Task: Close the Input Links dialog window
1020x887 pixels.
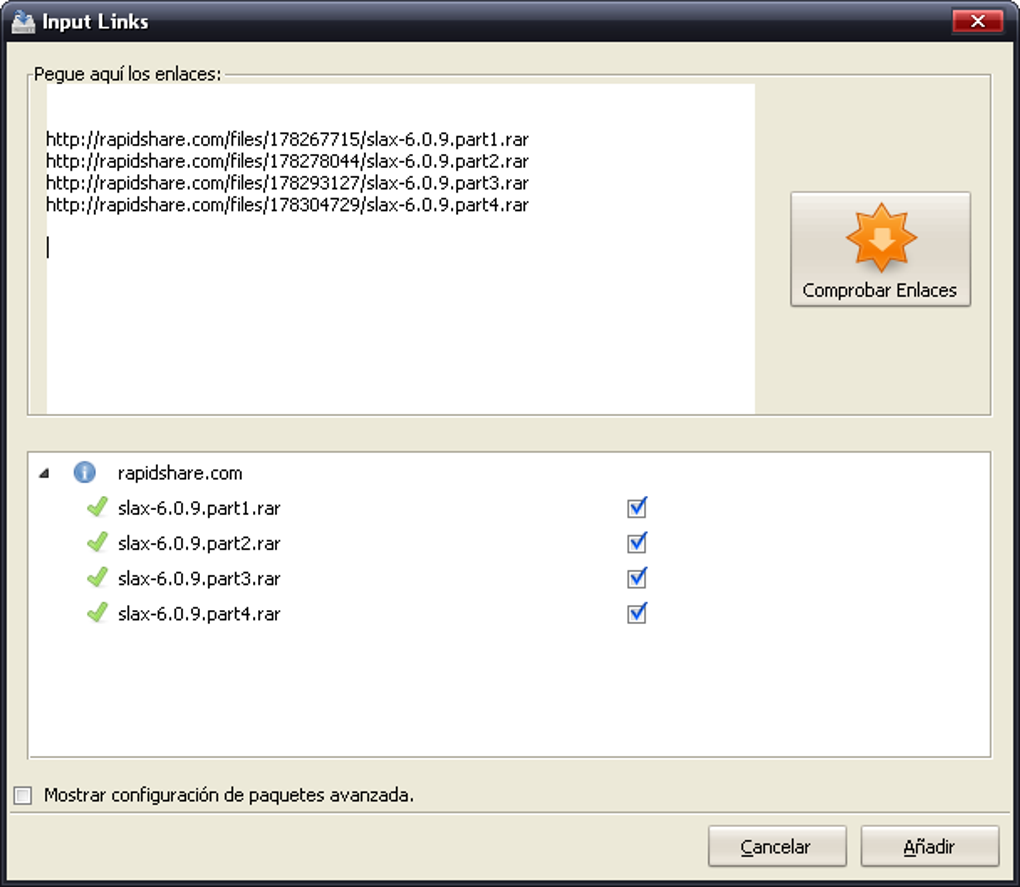Action: [977, 21]
